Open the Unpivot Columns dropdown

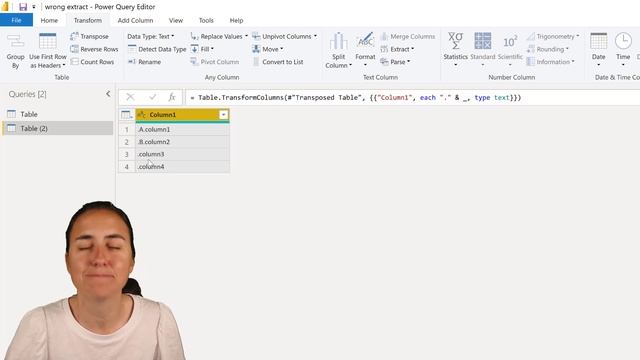coord(284,36)
